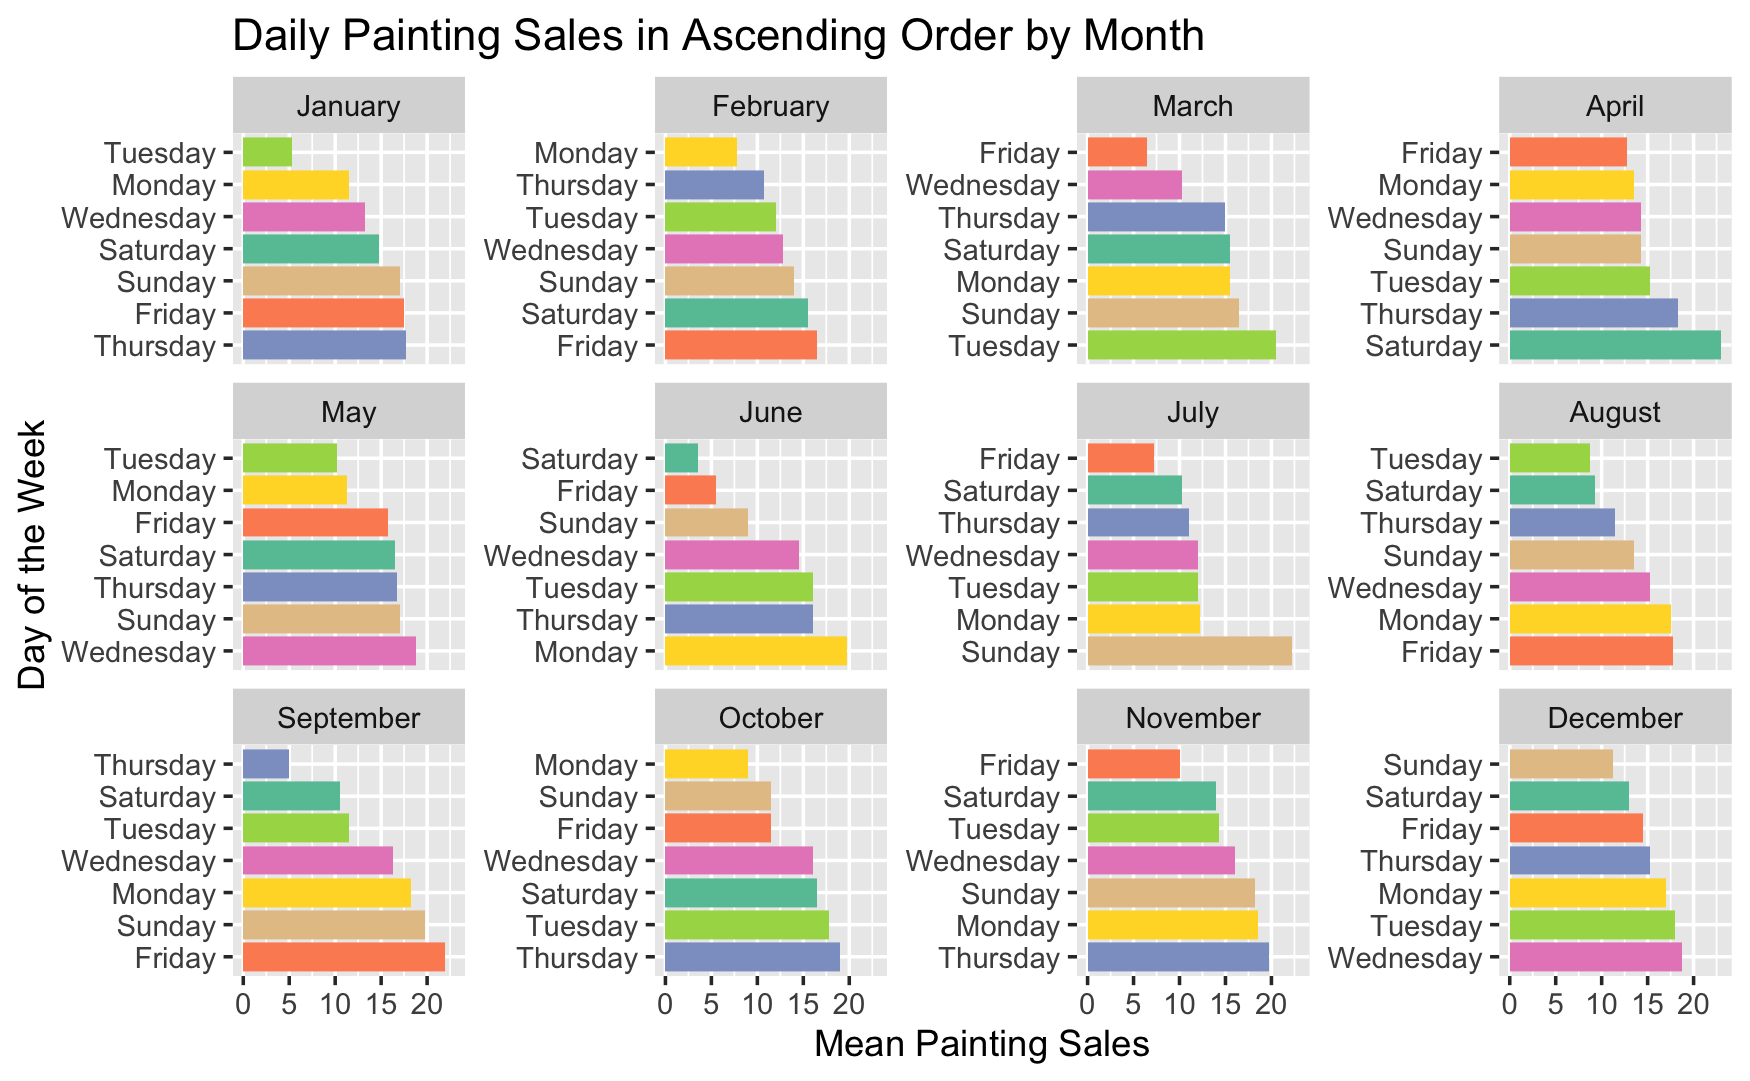
Task: Click May's pink Wednesday bar
Action: pyautogui.click(x=329, y=652)
